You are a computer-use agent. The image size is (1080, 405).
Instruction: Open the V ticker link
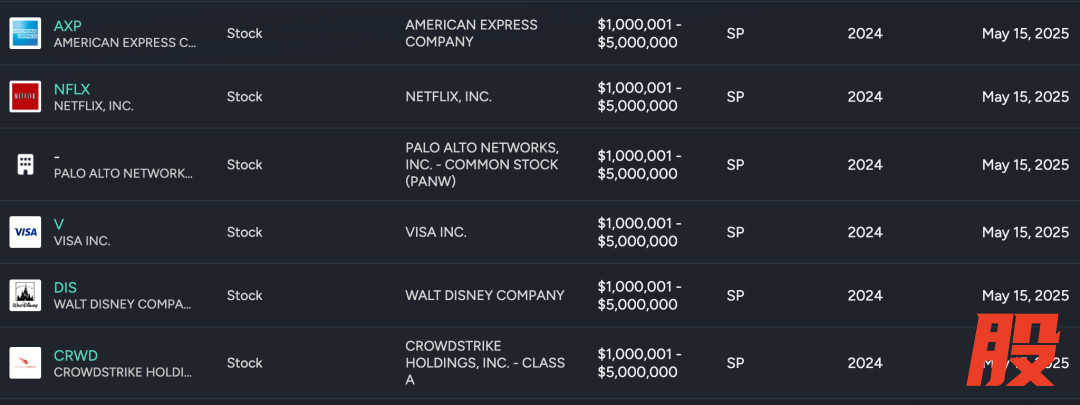59,224
